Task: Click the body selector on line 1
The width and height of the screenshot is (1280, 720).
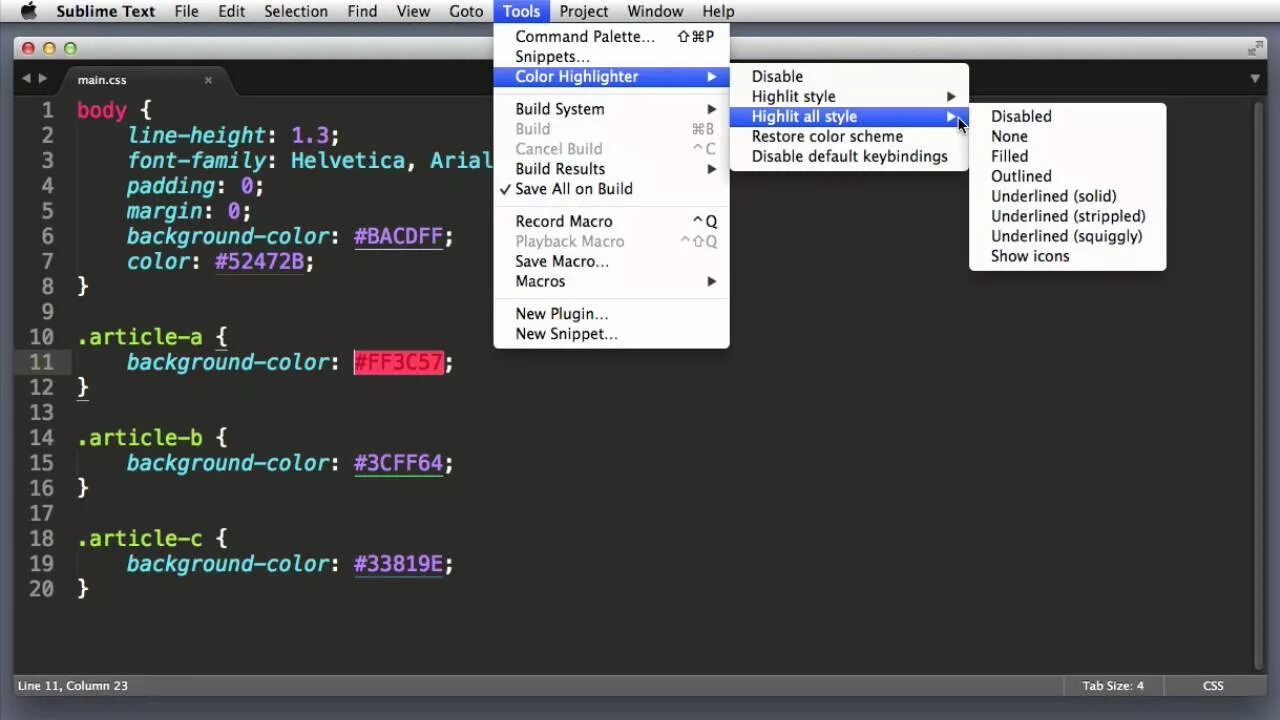Action: coord(102,110)
